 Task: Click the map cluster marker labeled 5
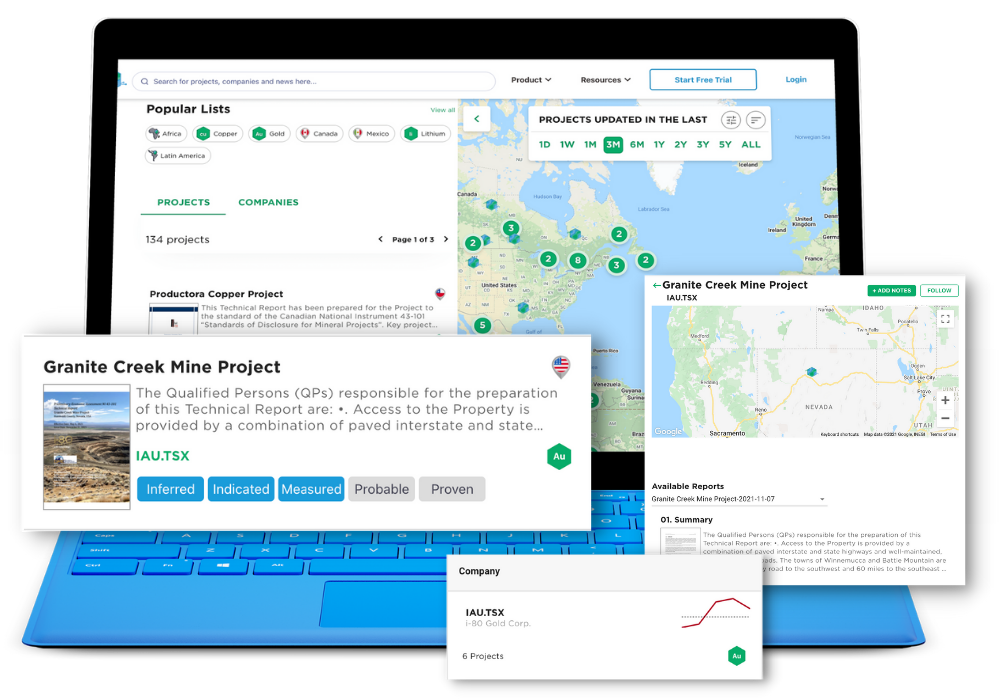[x=482, y=325]
